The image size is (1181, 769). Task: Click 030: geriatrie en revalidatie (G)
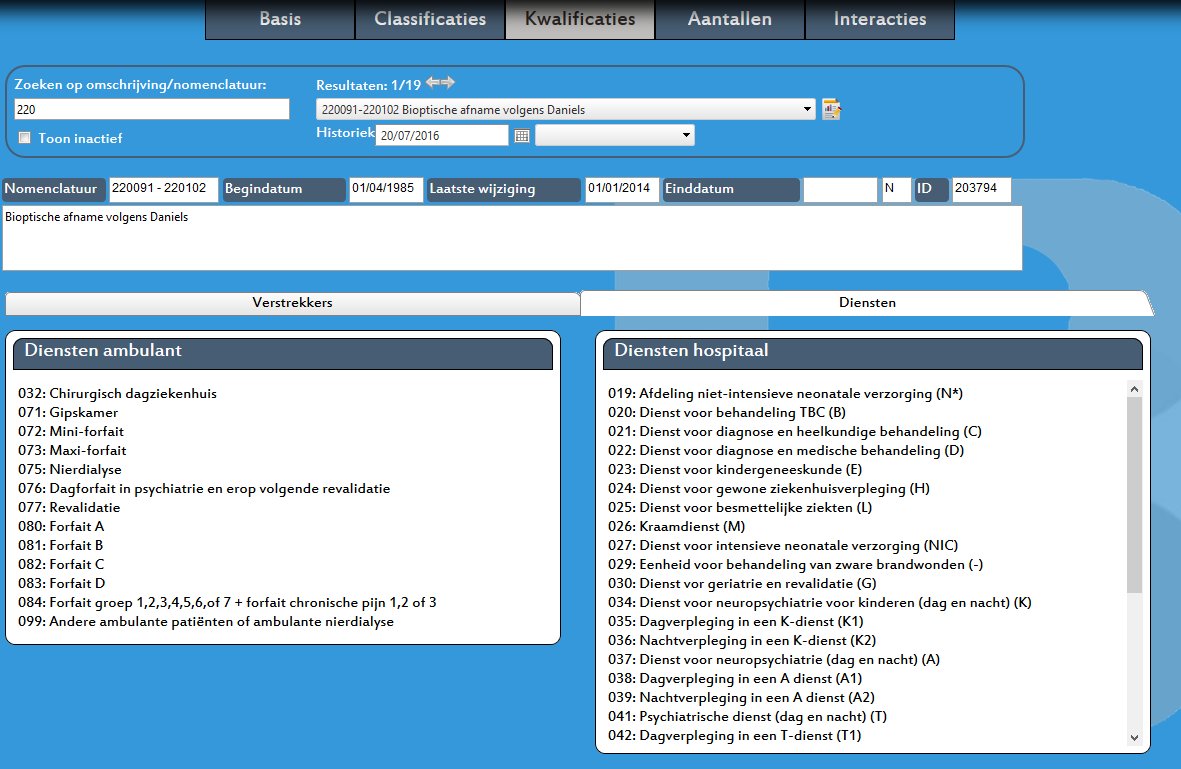pos(742,584)
